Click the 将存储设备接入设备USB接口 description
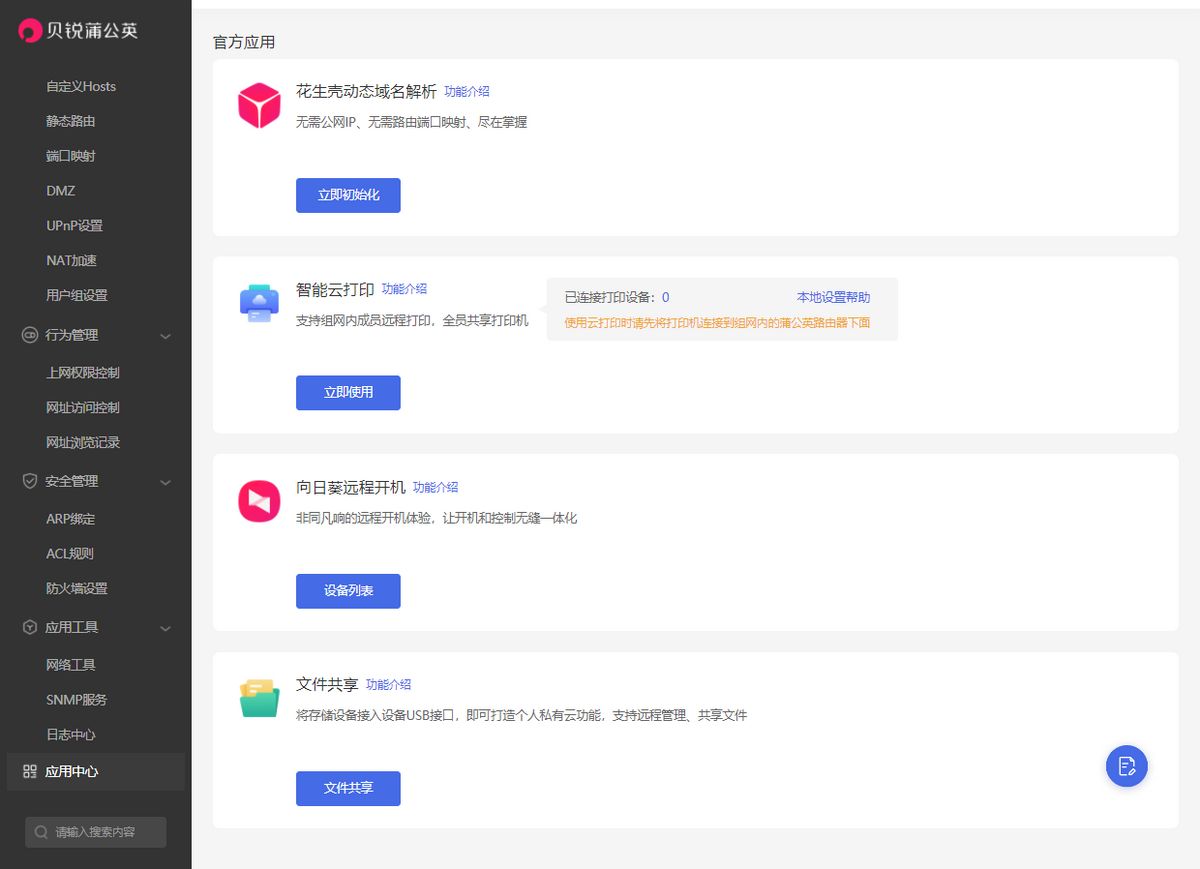The width and height of the screenshot is (1200, 869). (x=521, y=715)
